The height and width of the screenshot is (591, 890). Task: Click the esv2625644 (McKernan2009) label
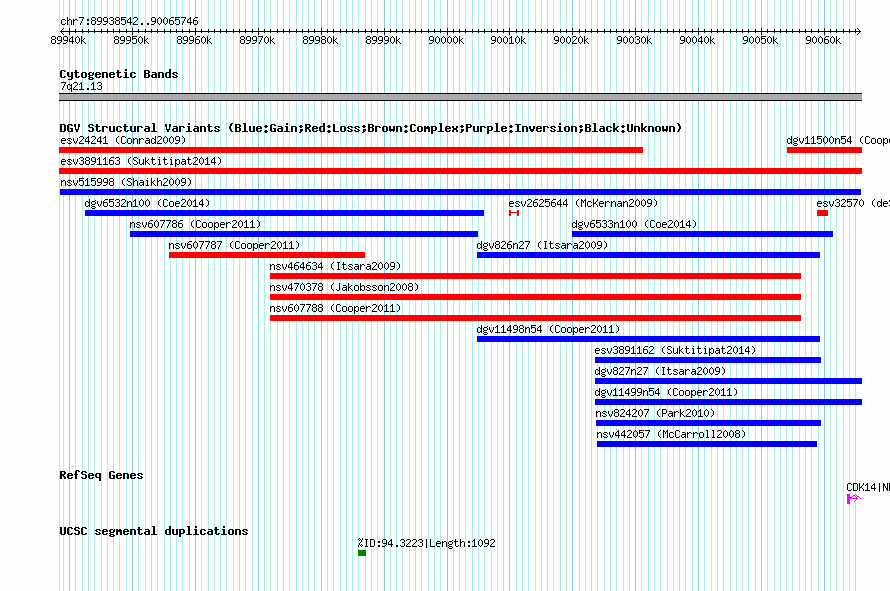point(583,203)
